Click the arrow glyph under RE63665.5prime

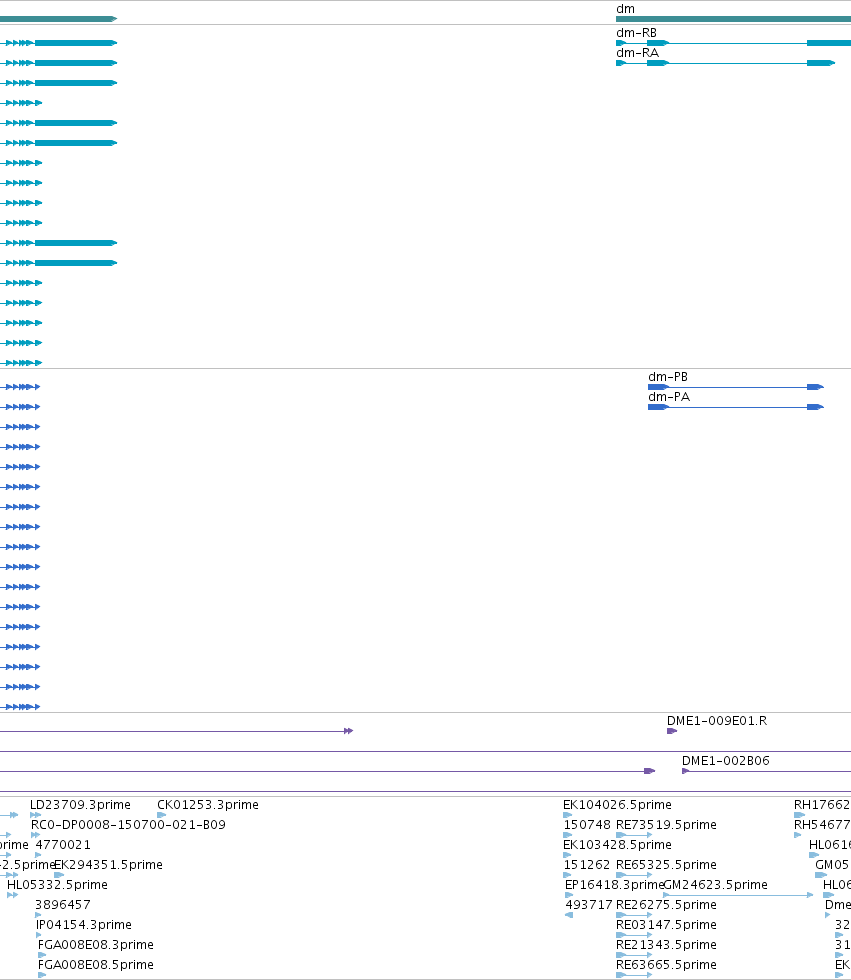coord(634,975)
